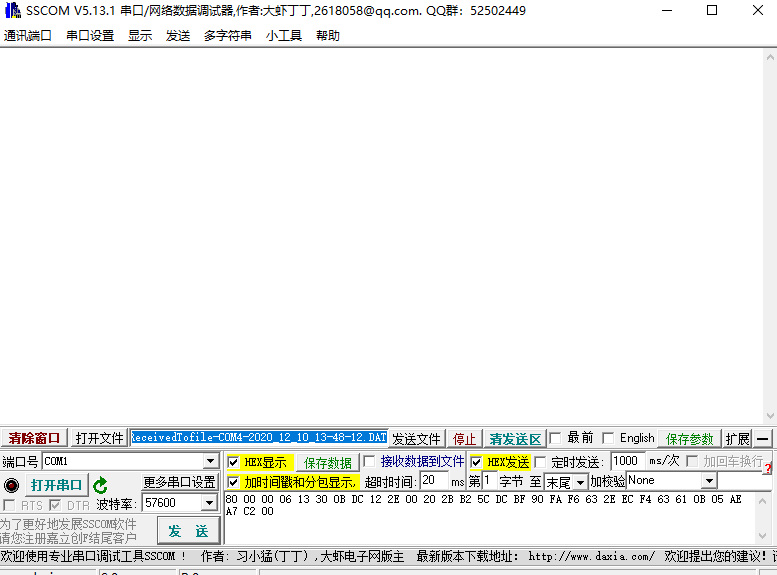Toggle HEX发送 checkbox
This screenshot has width=777, height=575.
[476, 462]
